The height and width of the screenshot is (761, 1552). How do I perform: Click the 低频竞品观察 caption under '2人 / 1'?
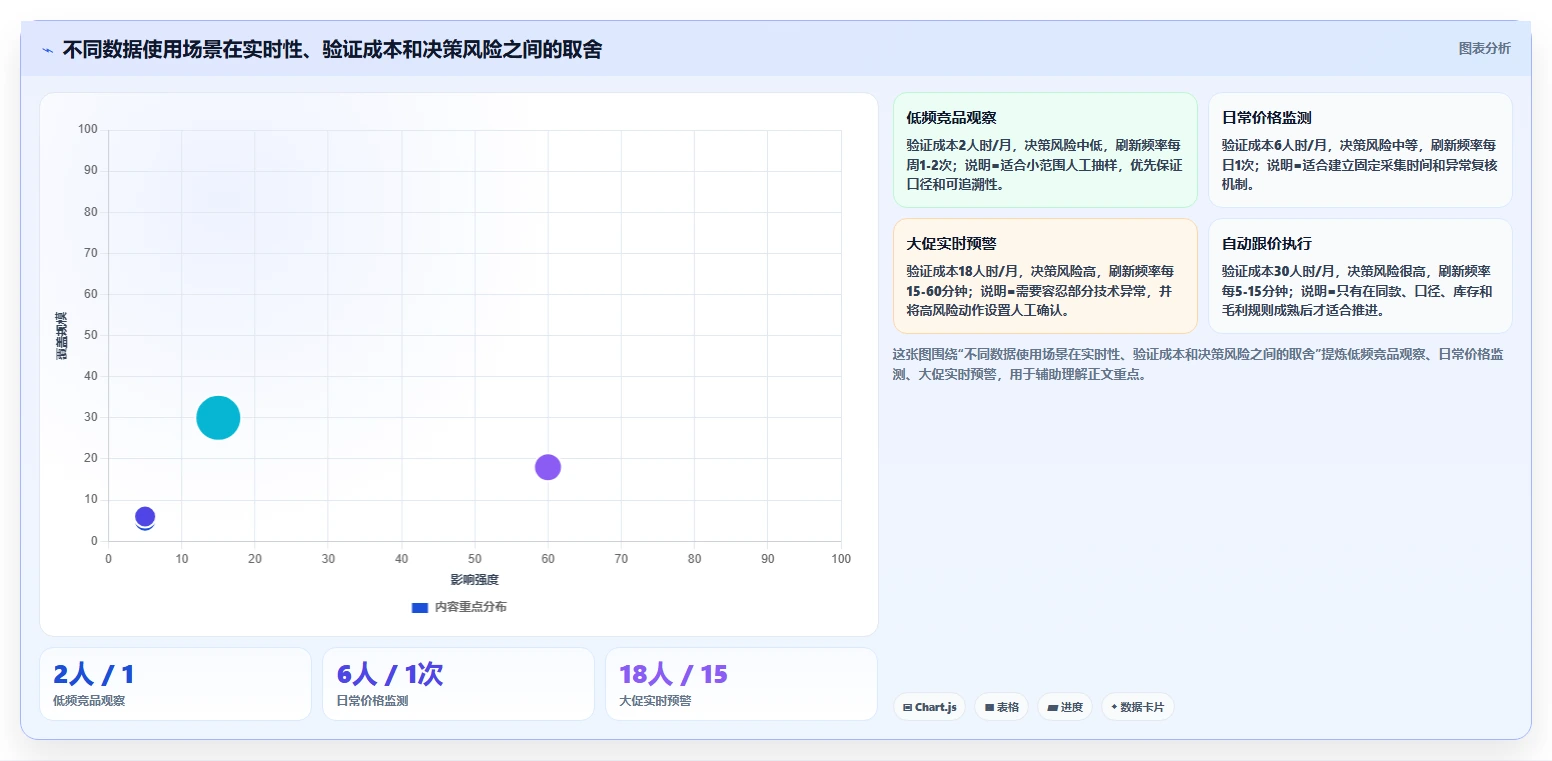click(89, 701)
